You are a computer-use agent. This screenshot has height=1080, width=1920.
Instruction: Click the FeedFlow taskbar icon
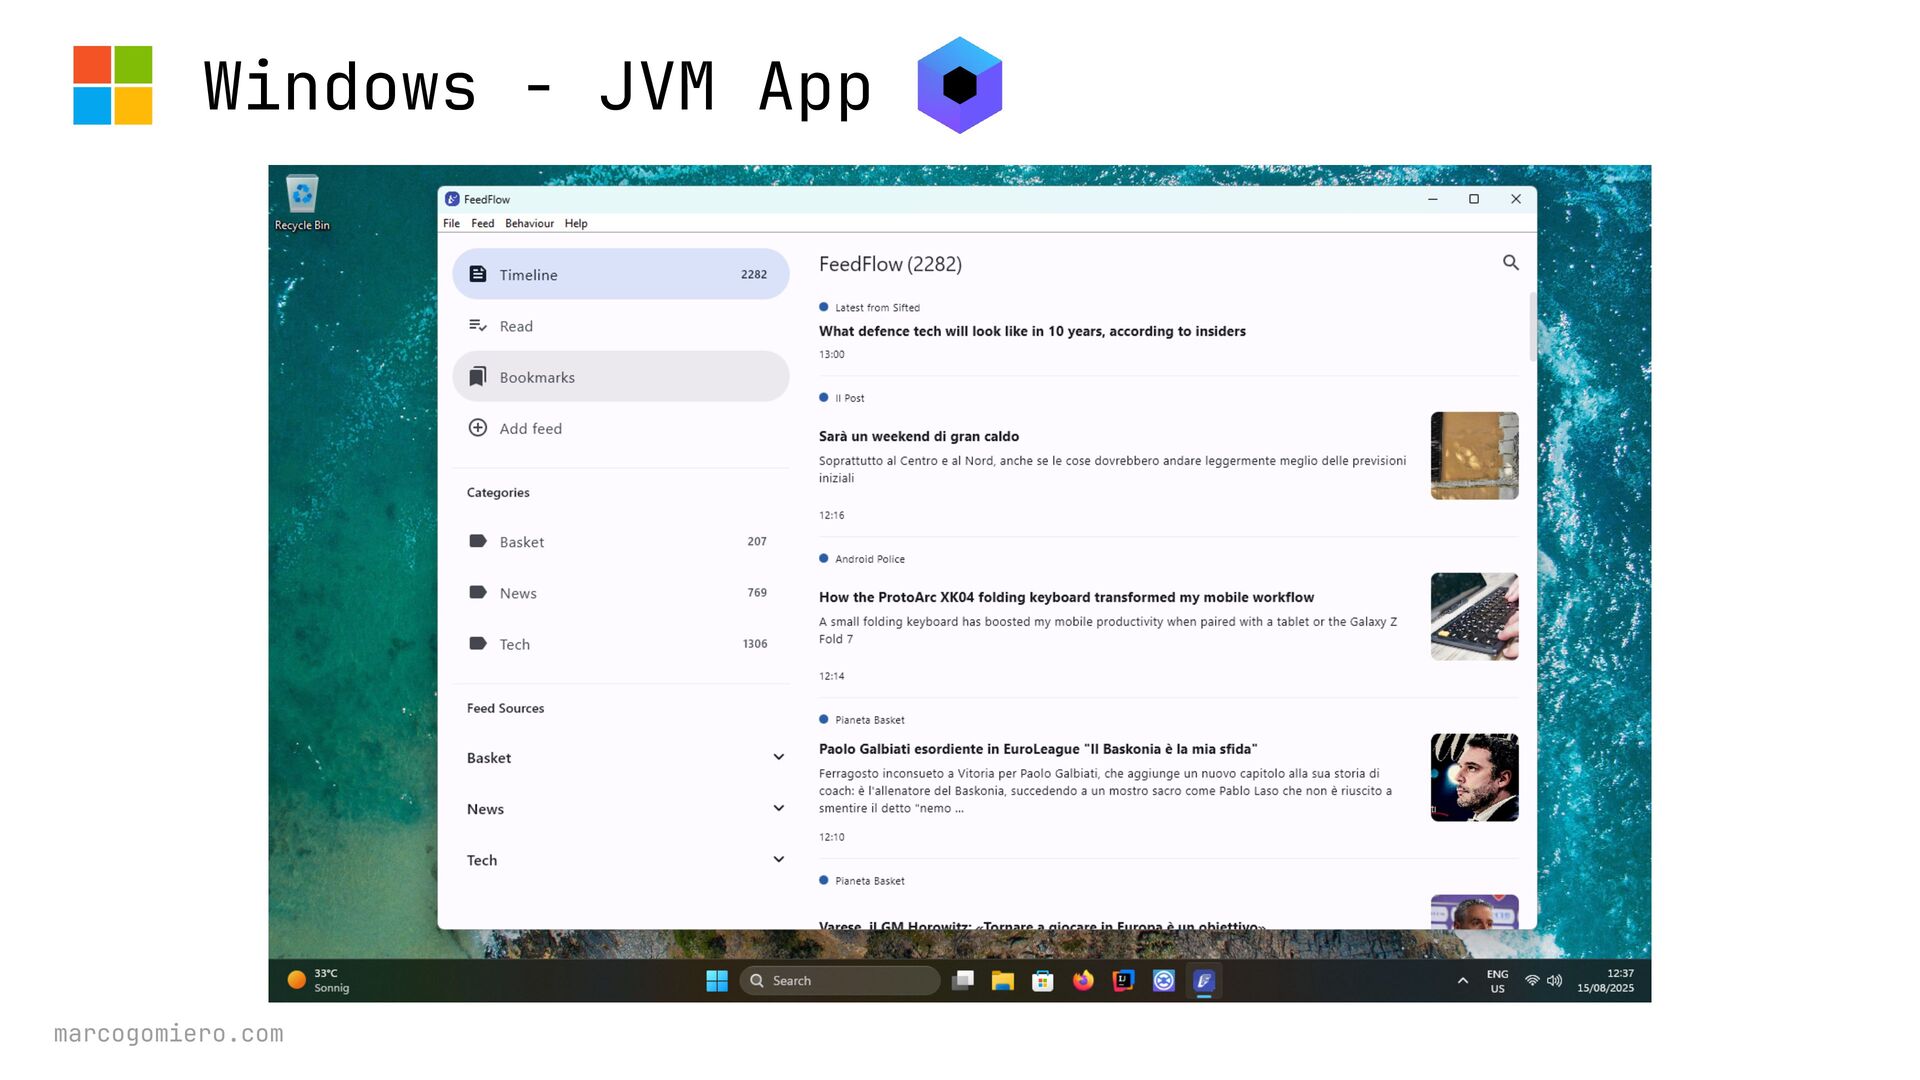point(1204,981)
